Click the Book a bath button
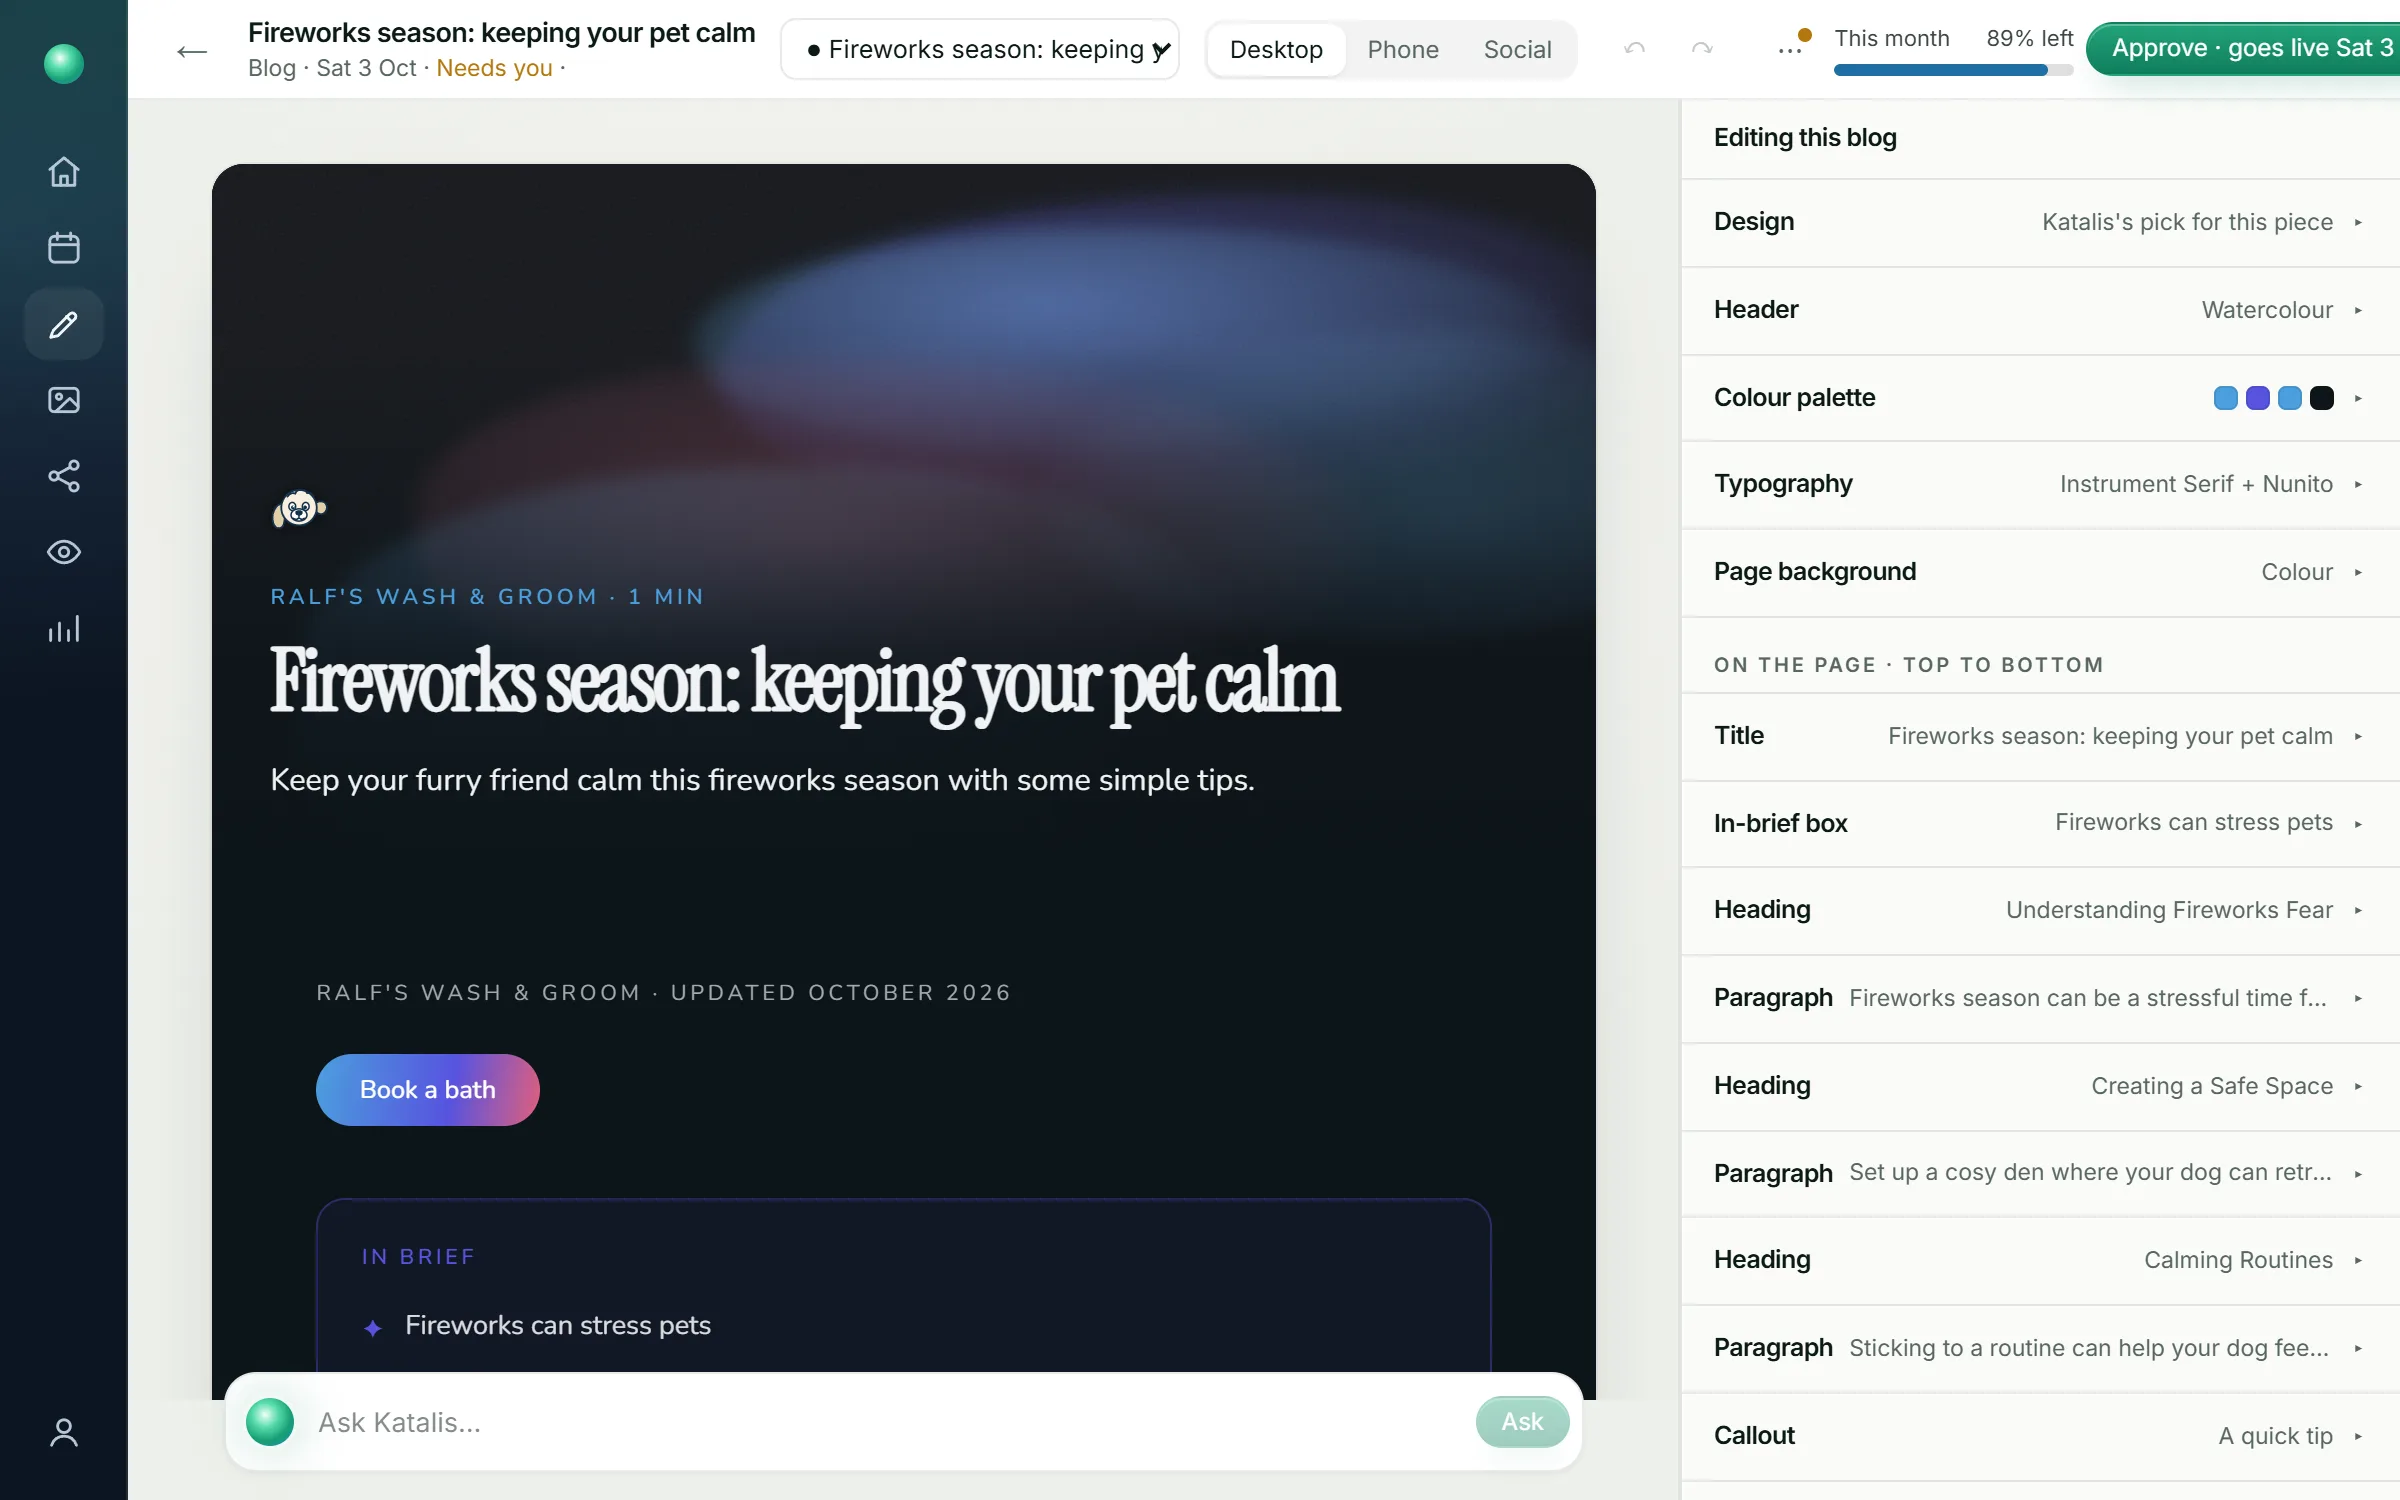Screen dimensions: 2400x1500 pos(428,1090)
